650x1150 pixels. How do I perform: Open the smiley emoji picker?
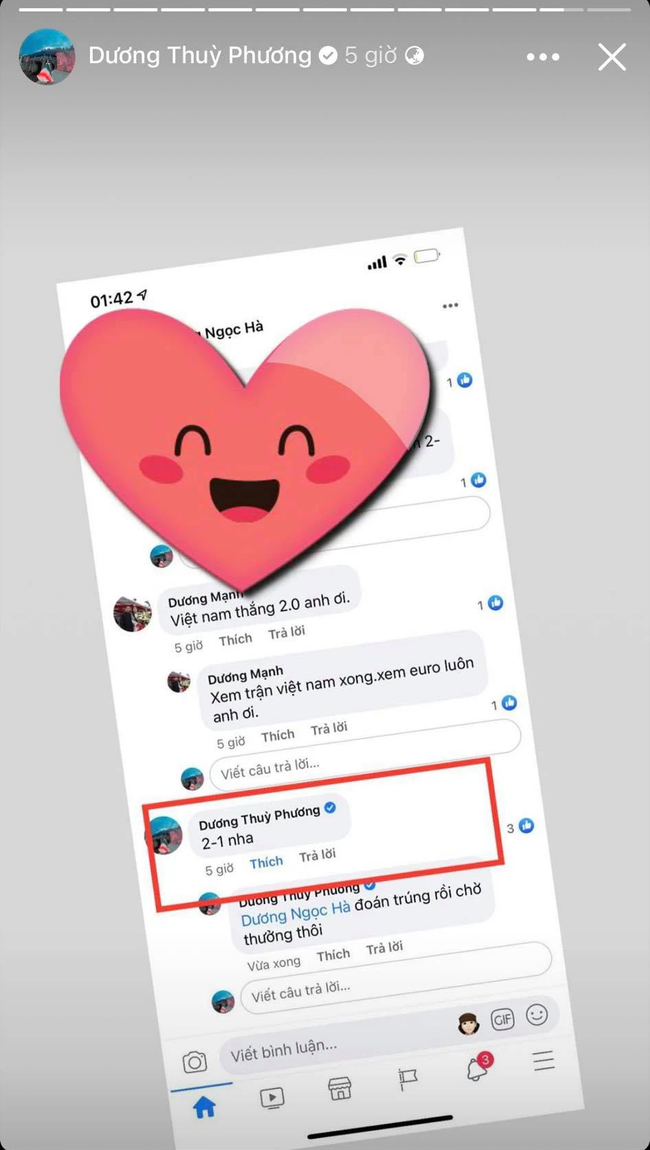click(537, 1014)
